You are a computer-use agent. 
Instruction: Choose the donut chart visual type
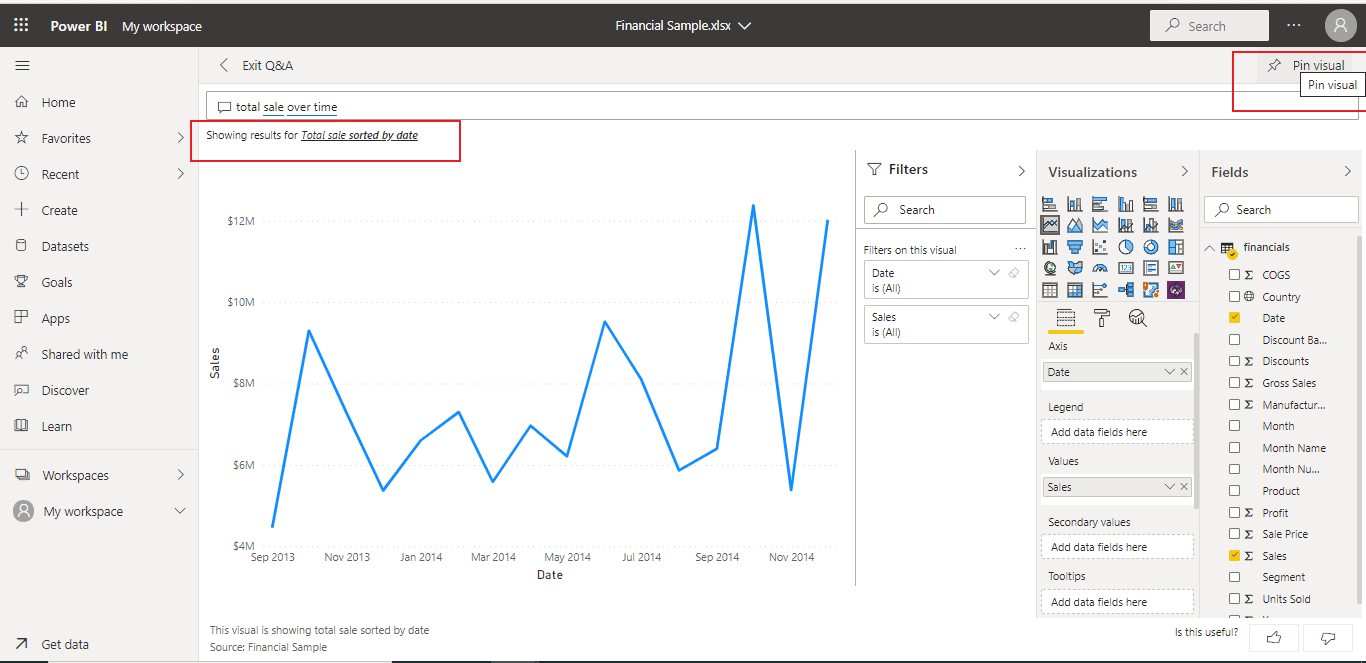(1151, 246)
